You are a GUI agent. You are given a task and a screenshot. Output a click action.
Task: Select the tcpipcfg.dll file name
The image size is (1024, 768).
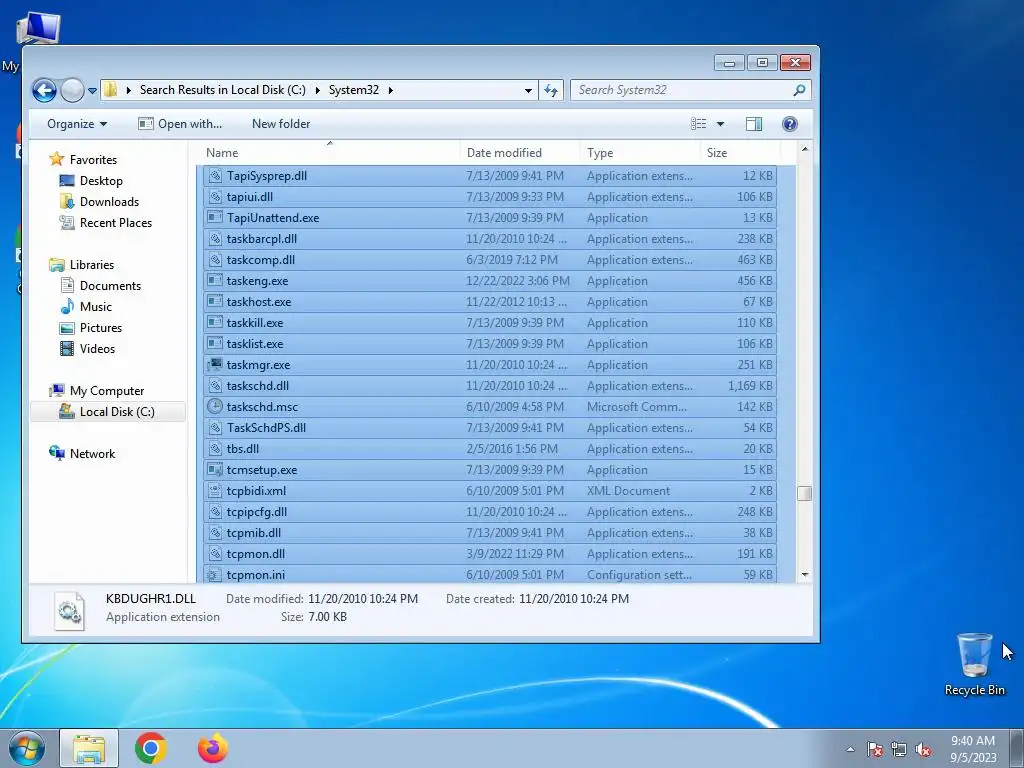(x=257, y=512)
